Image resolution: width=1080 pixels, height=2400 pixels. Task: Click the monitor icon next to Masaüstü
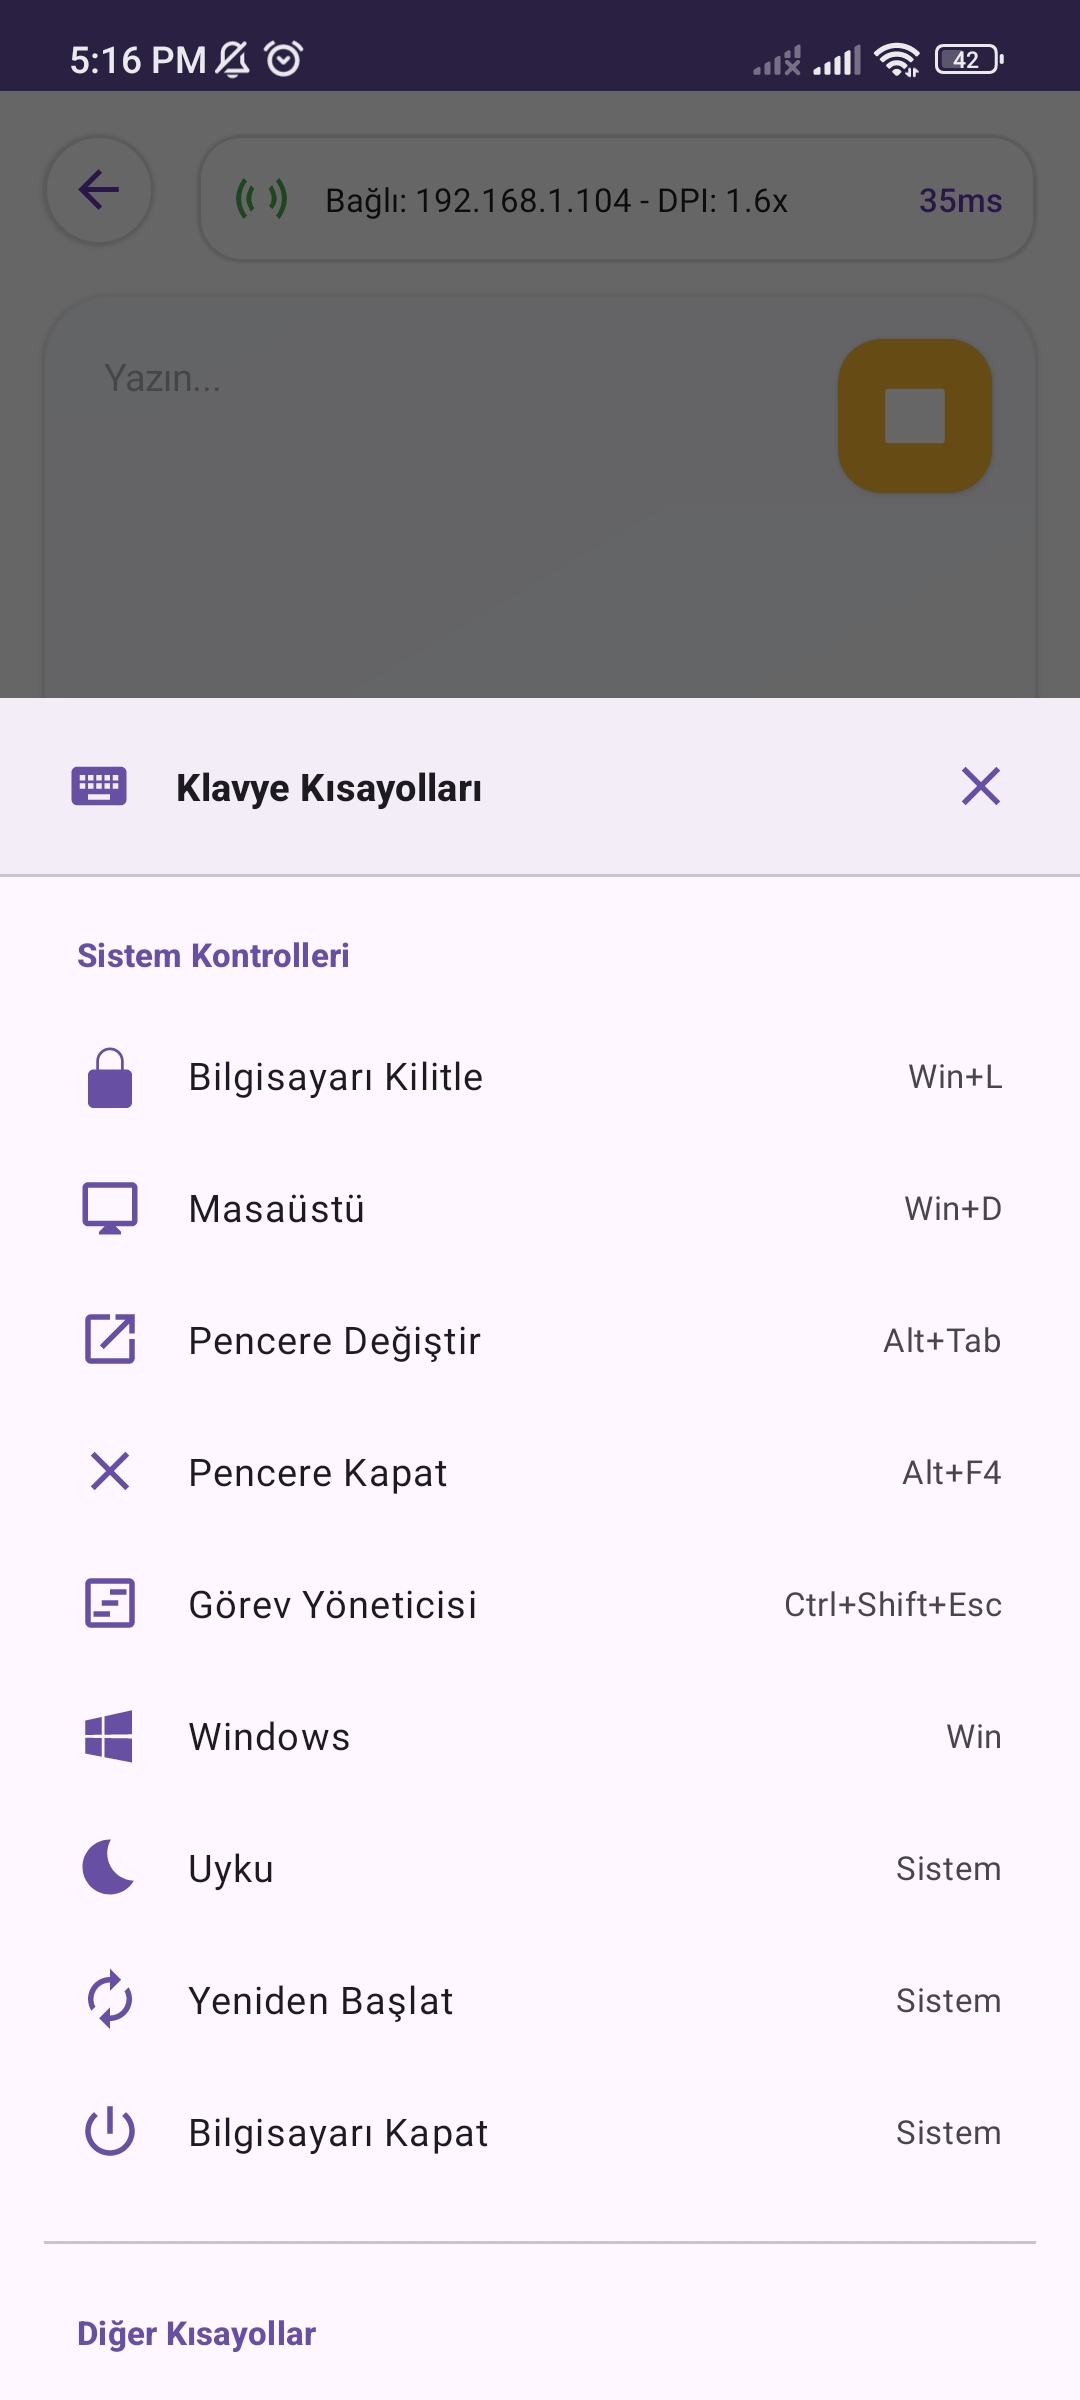[x=110, y=1208]
